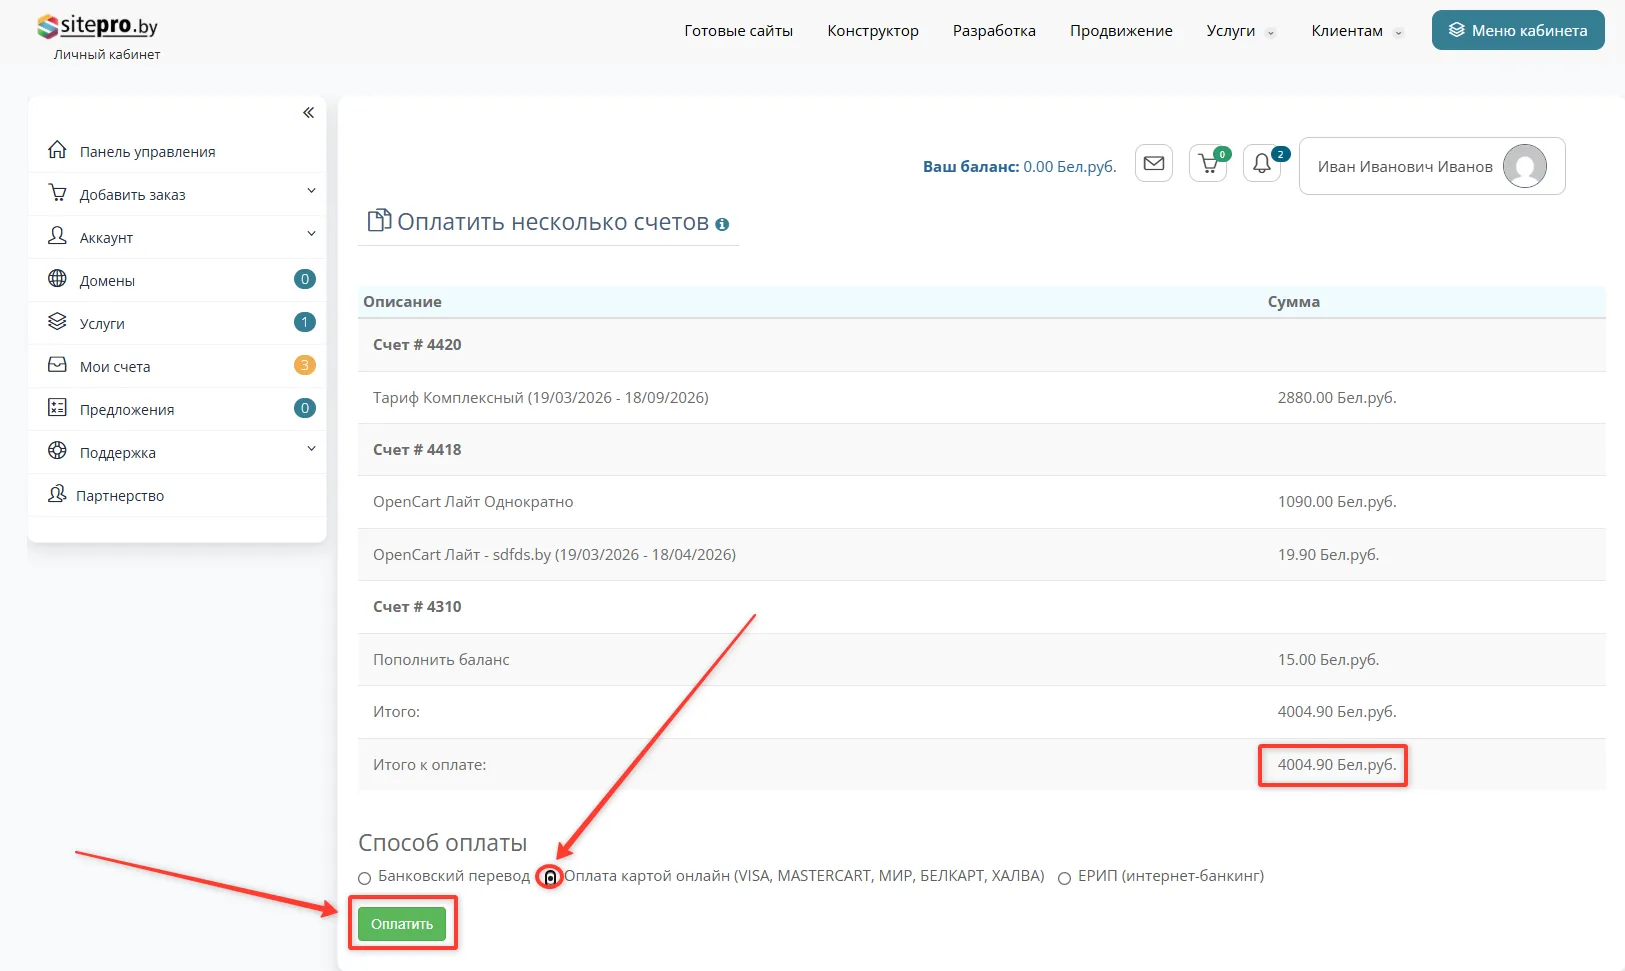Select Оплата картой онлайн radio button

click(x=550, y=878)
